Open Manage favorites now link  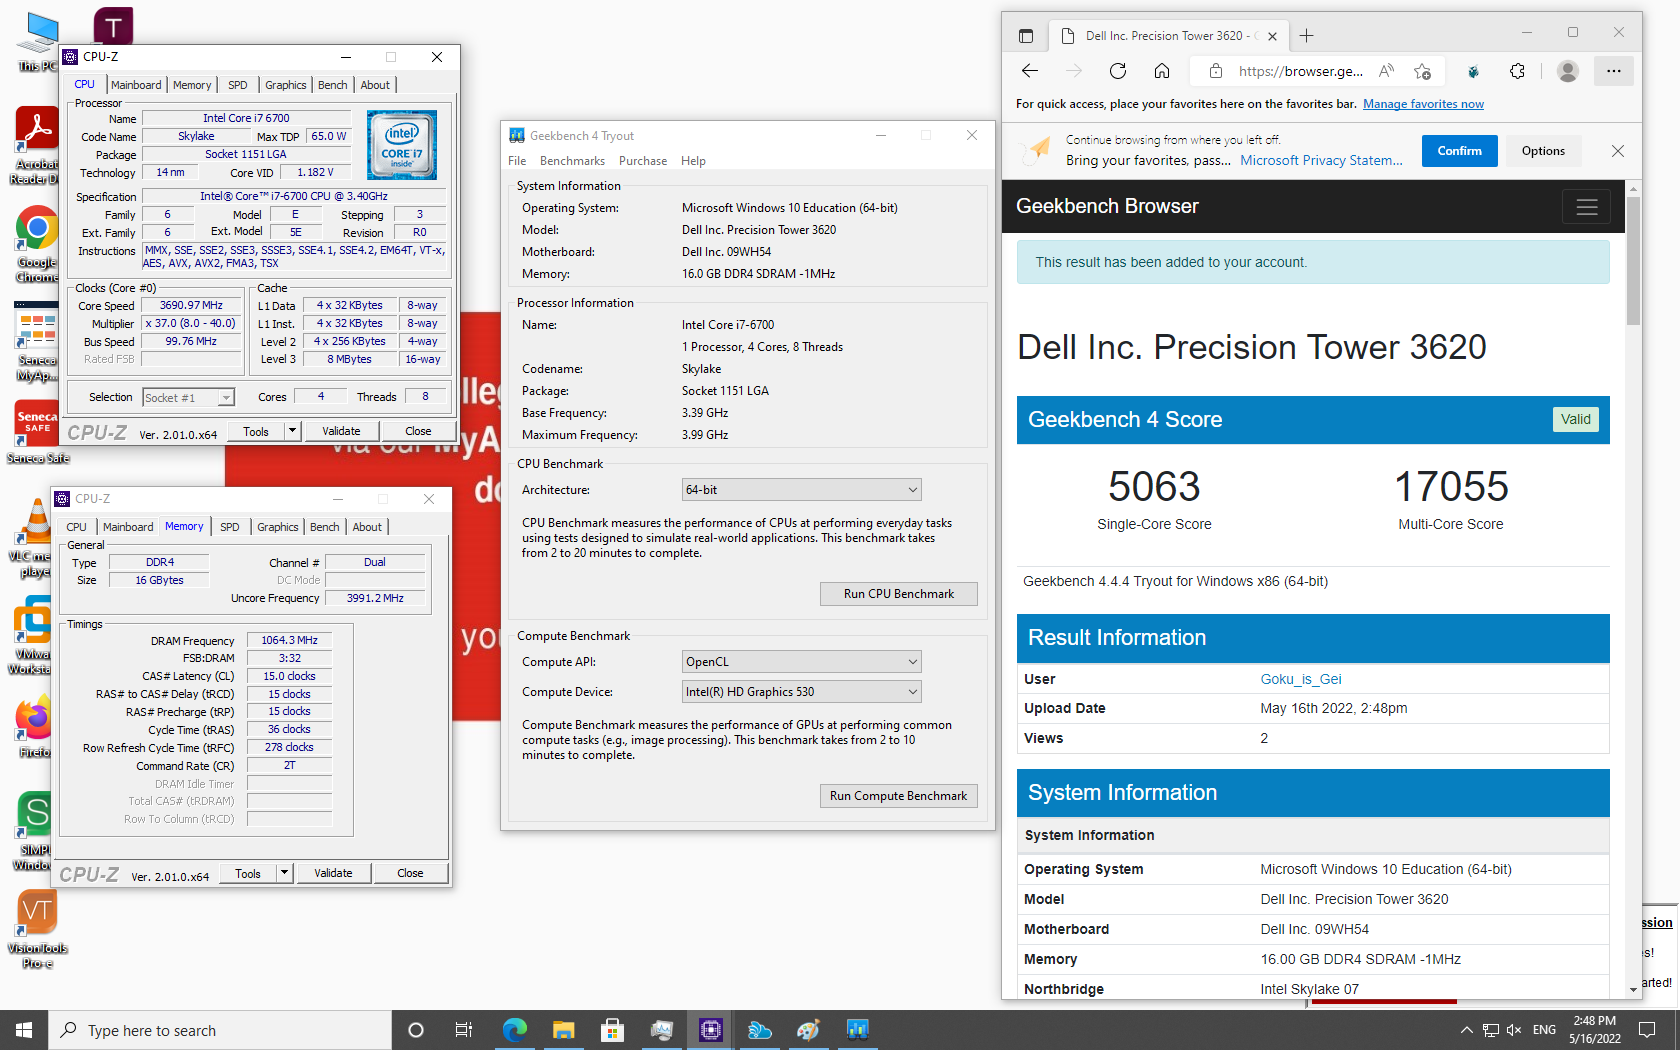pos(1423,104)
